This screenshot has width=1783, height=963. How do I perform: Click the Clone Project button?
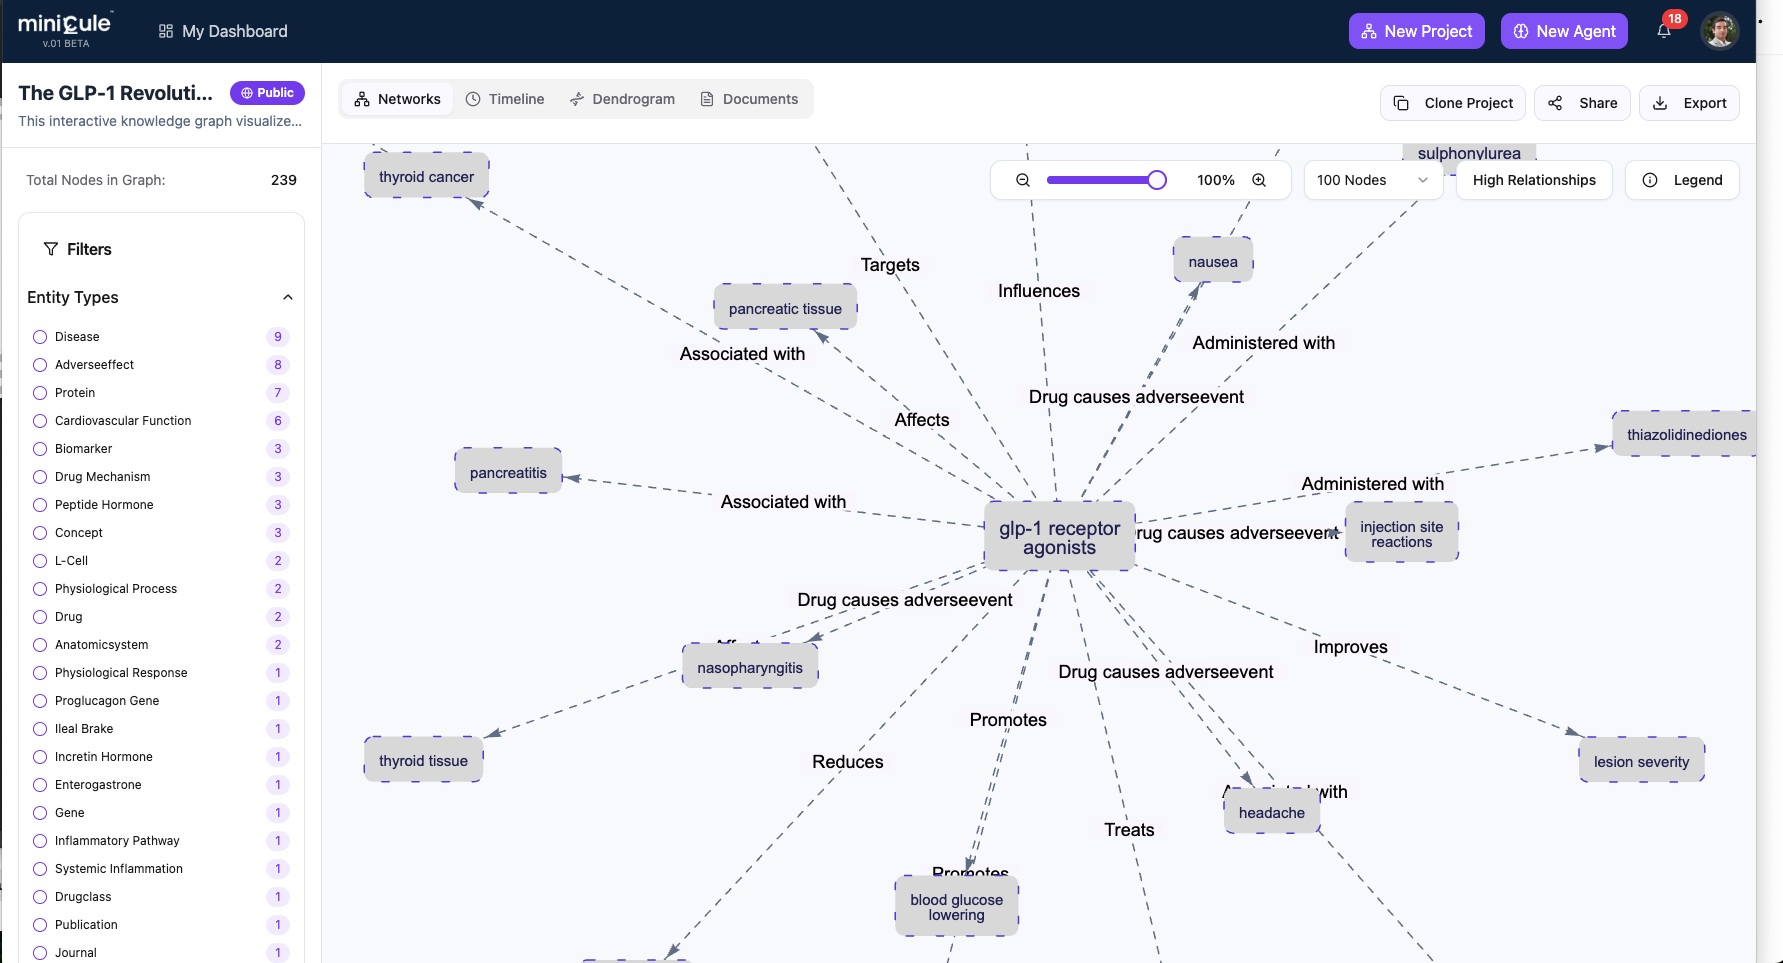coord(1452,103)
